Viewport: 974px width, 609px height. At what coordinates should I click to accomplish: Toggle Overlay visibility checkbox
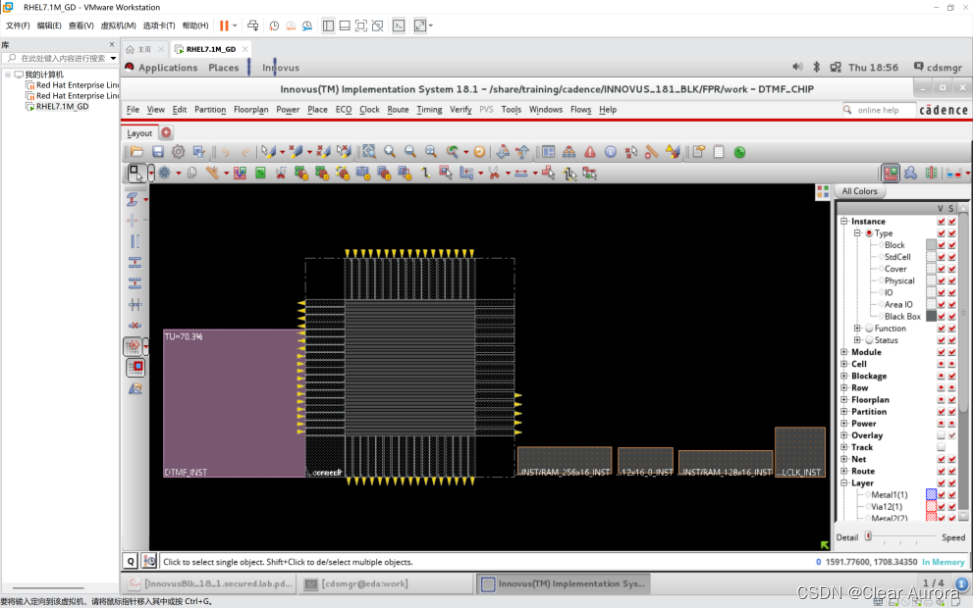(x=941, y=435)
